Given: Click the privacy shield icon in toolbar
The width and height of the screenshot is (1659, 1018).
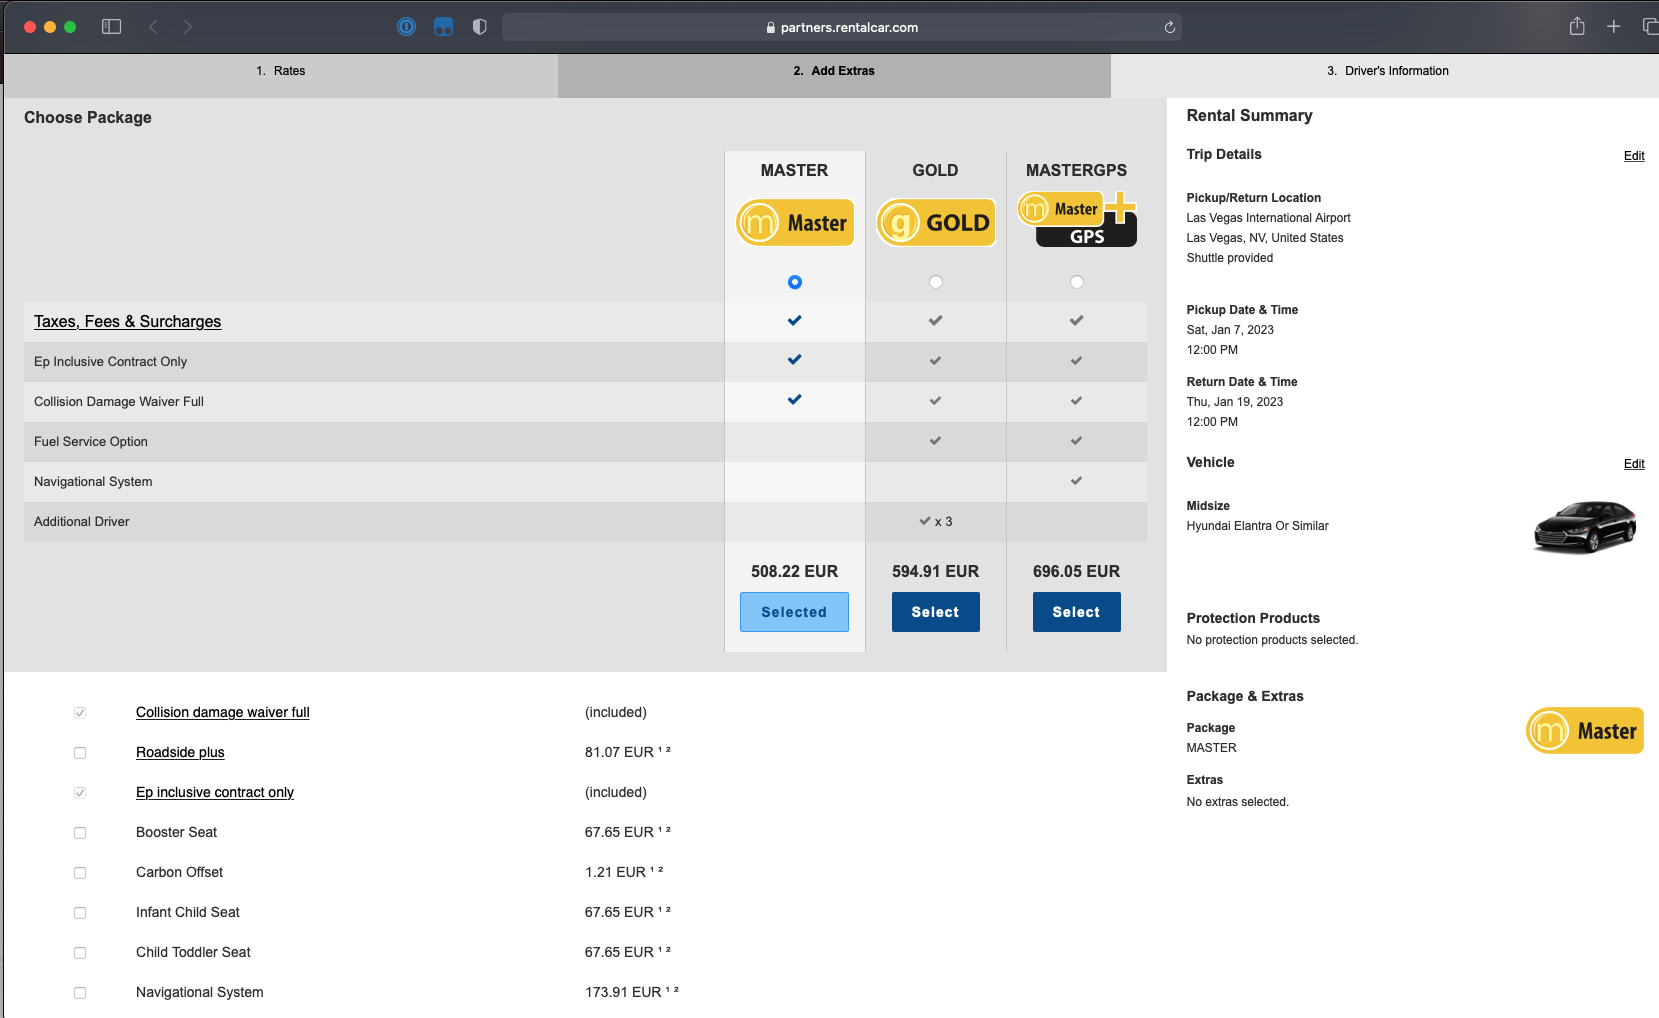Looking at the screenshot, I should pyautogui.click(x=480, y=27).
